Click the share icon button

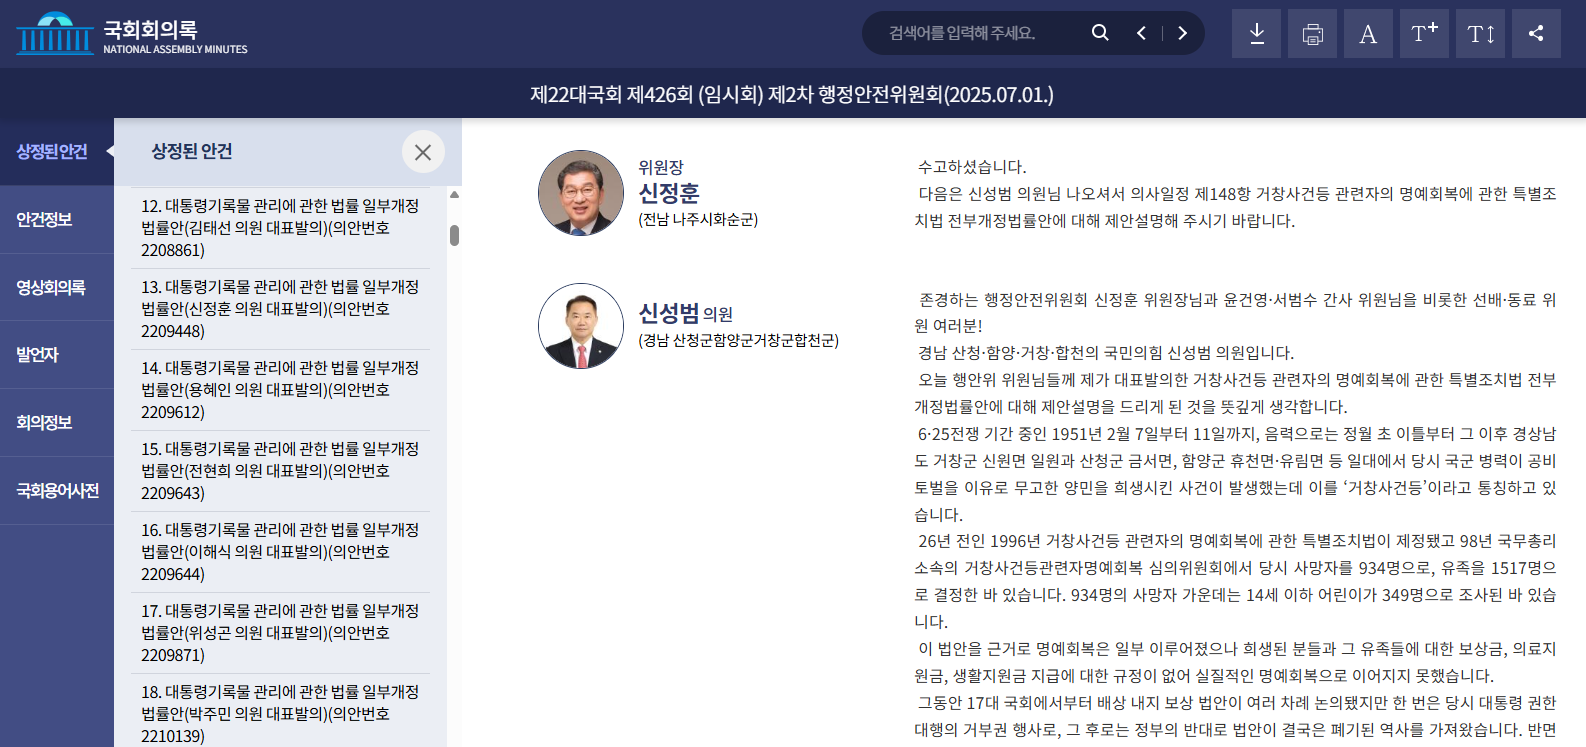coord(1537,34)
